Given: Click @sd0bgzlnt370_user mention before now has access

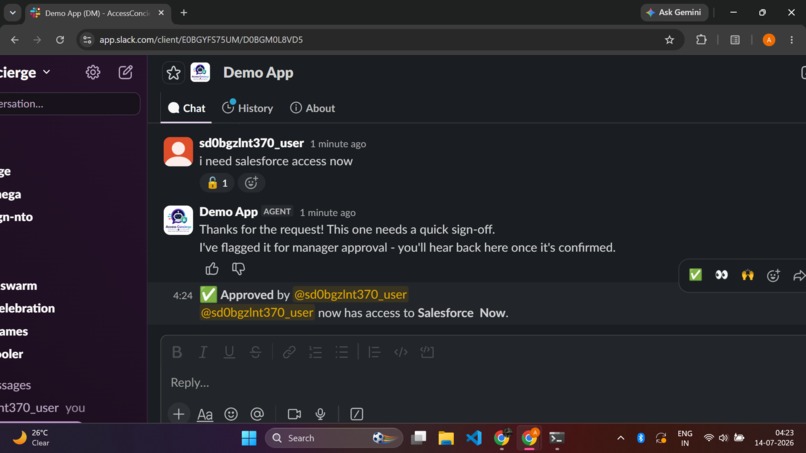Looking at the screenshot, I should [257, 313].
